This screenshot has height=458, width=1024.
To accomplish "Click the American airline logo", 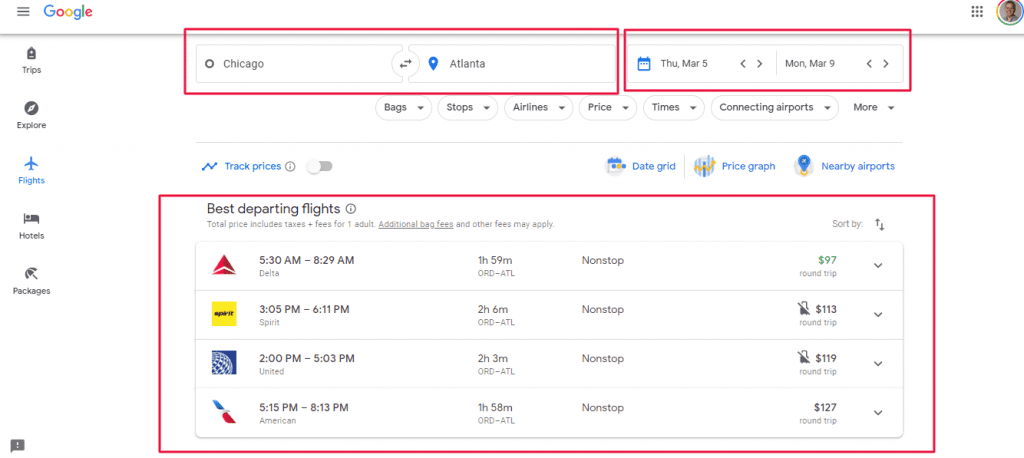I will [x=224, y=412].
